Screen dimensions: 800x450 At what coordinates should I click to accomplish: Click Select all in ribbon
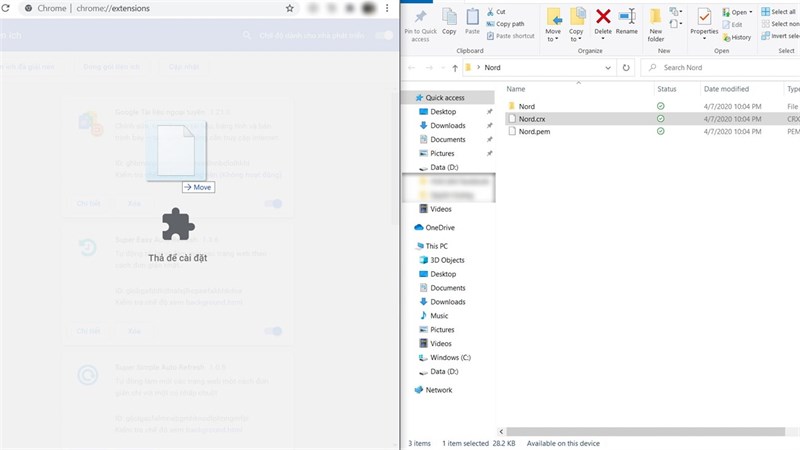[779, 11]
